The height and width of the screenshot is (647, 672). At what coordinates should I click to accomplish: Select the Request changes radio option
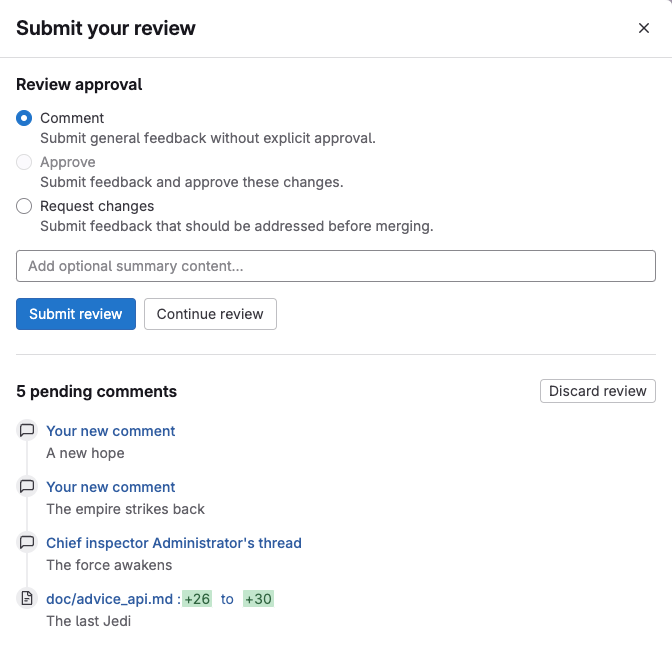[25, 206]
